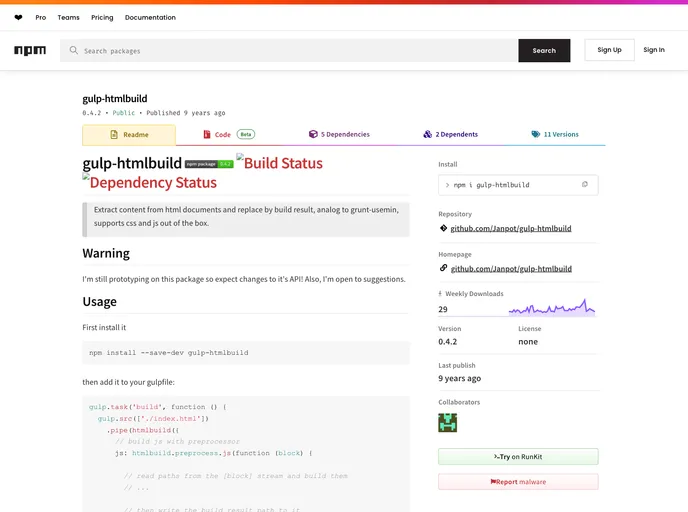Viewport: 688px width, 512px height.
Task: Click the heart icon in top navigation
Action: (x=18, y=18)
